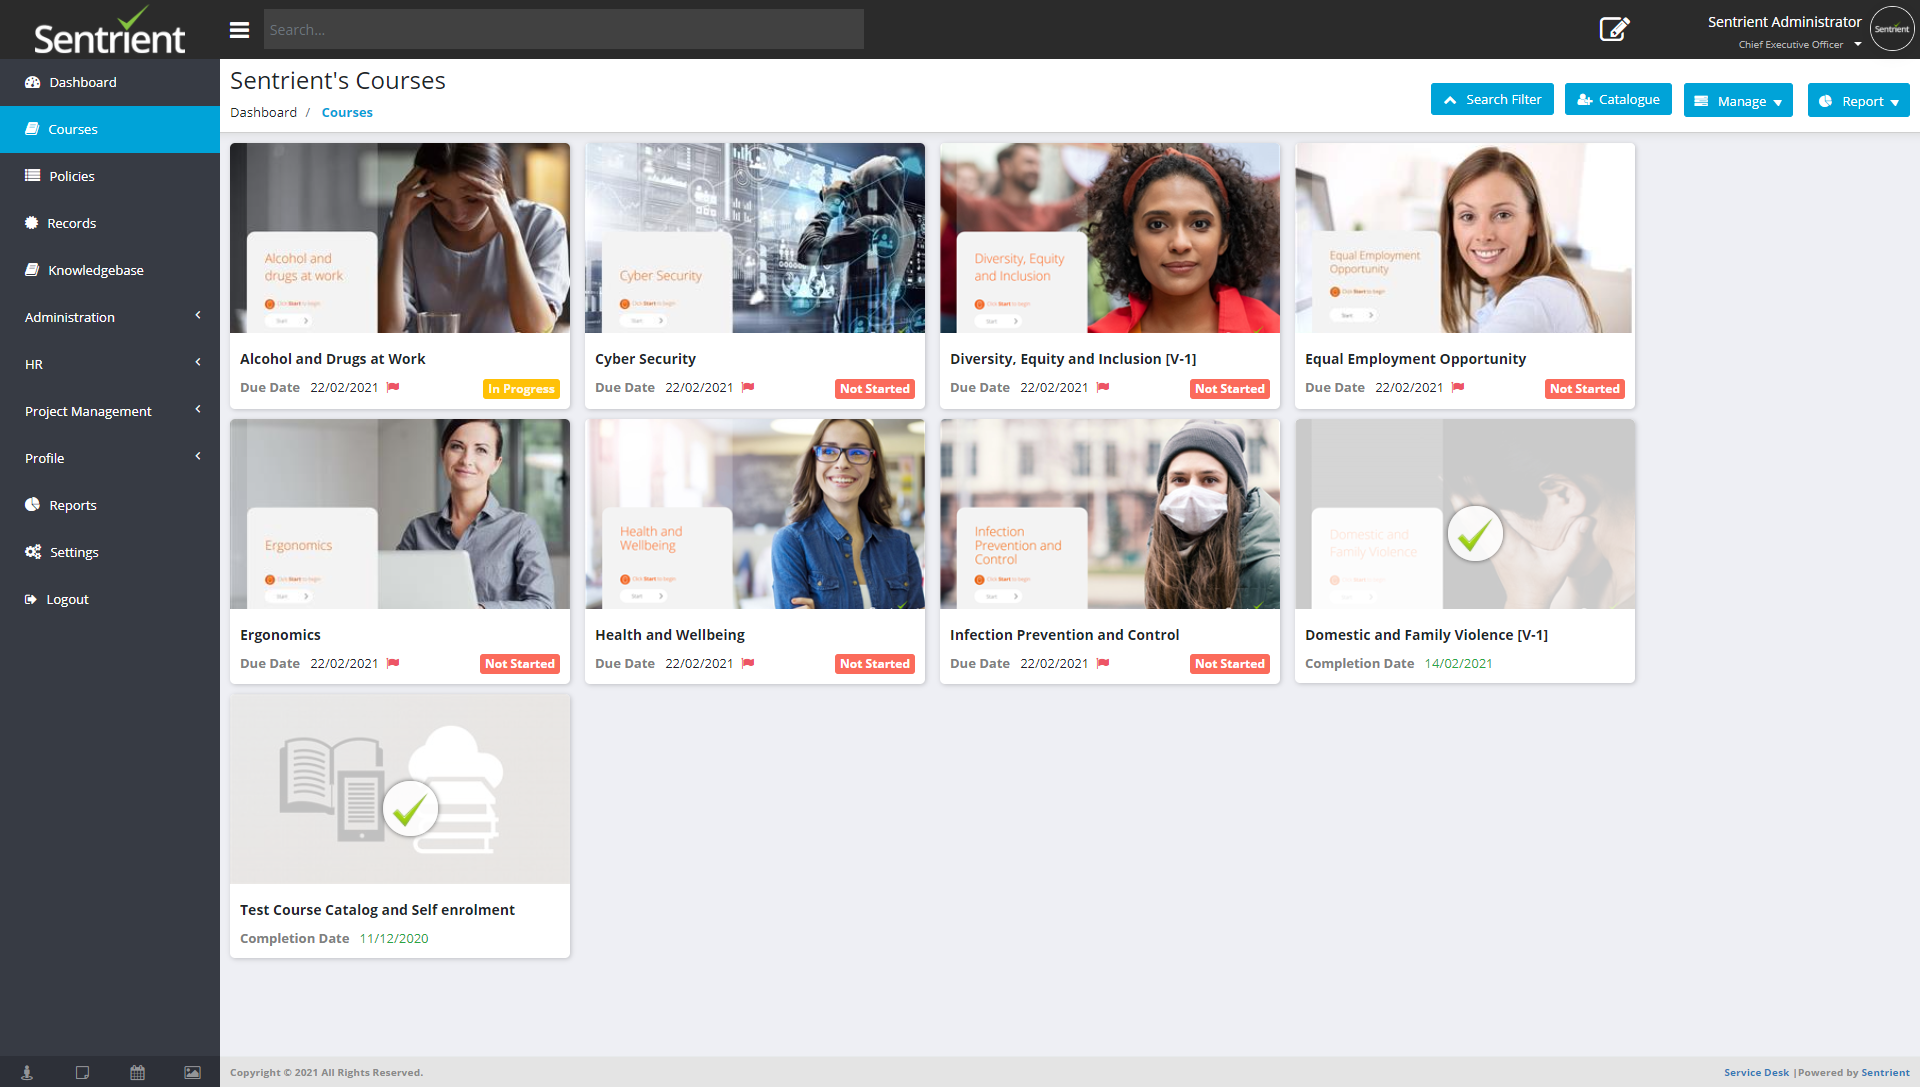This screenshot has height=1087, width=1920.
Task: Open the Catalogue
Action: tap(1617, 99)
